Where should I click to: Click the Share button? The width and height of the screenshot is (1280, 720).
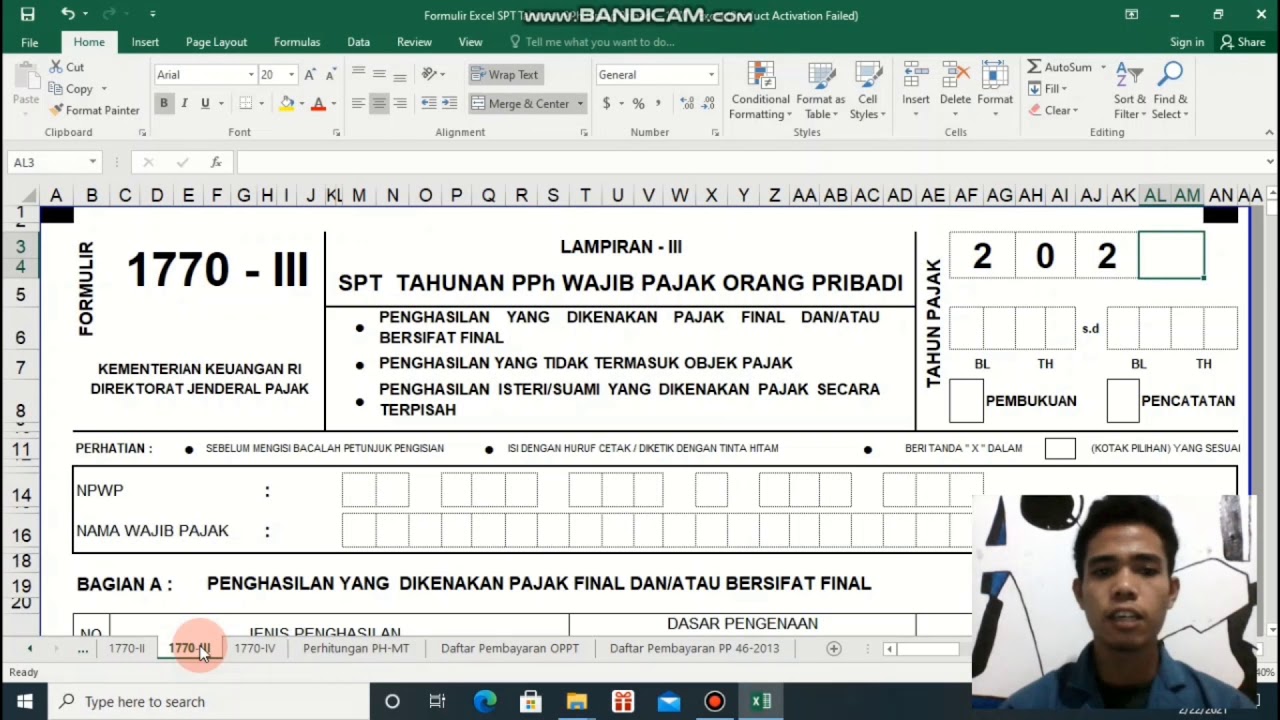(x=1243, y=42)
